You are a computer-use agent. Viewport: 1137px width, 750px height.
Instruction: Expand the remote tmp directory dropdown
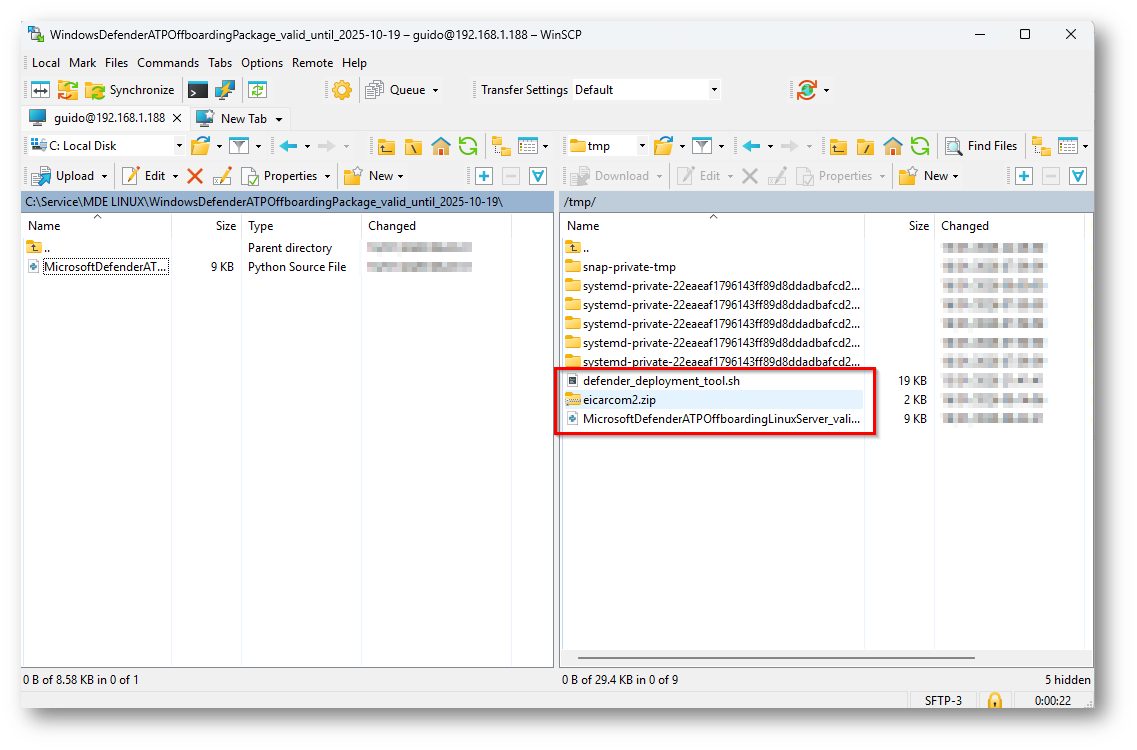pyautogui.click(x=641, y=146)
